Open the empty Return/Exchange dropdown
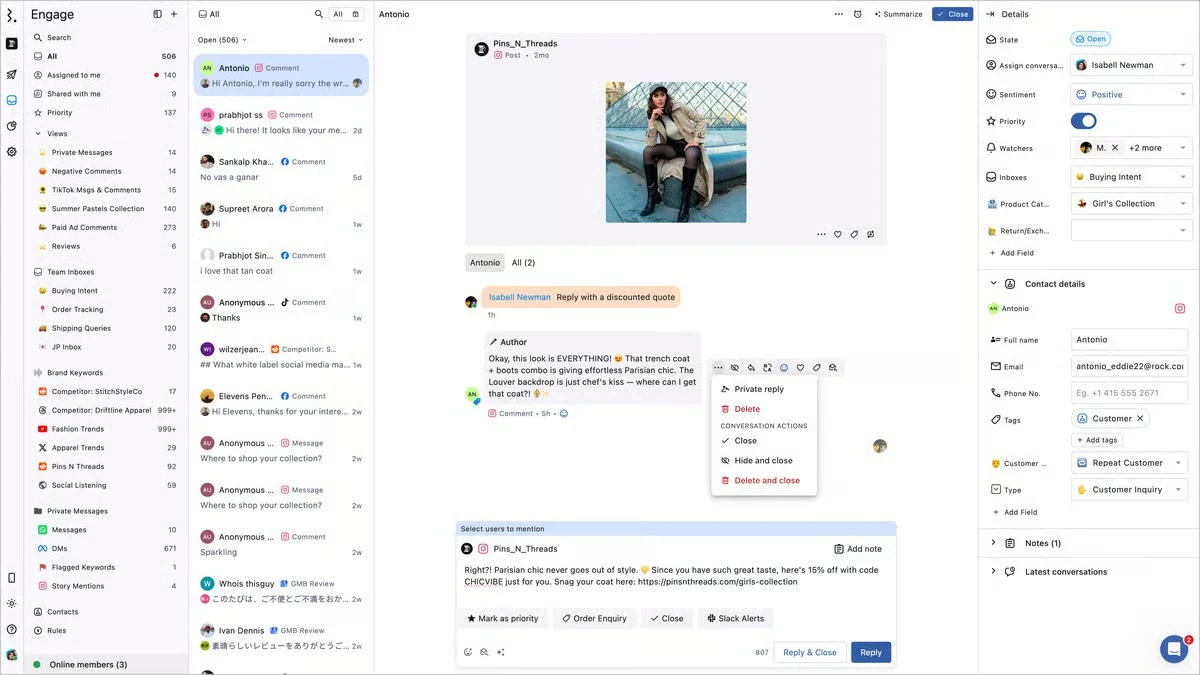This screenshot has height=675, width=1200. [1131, 230]
